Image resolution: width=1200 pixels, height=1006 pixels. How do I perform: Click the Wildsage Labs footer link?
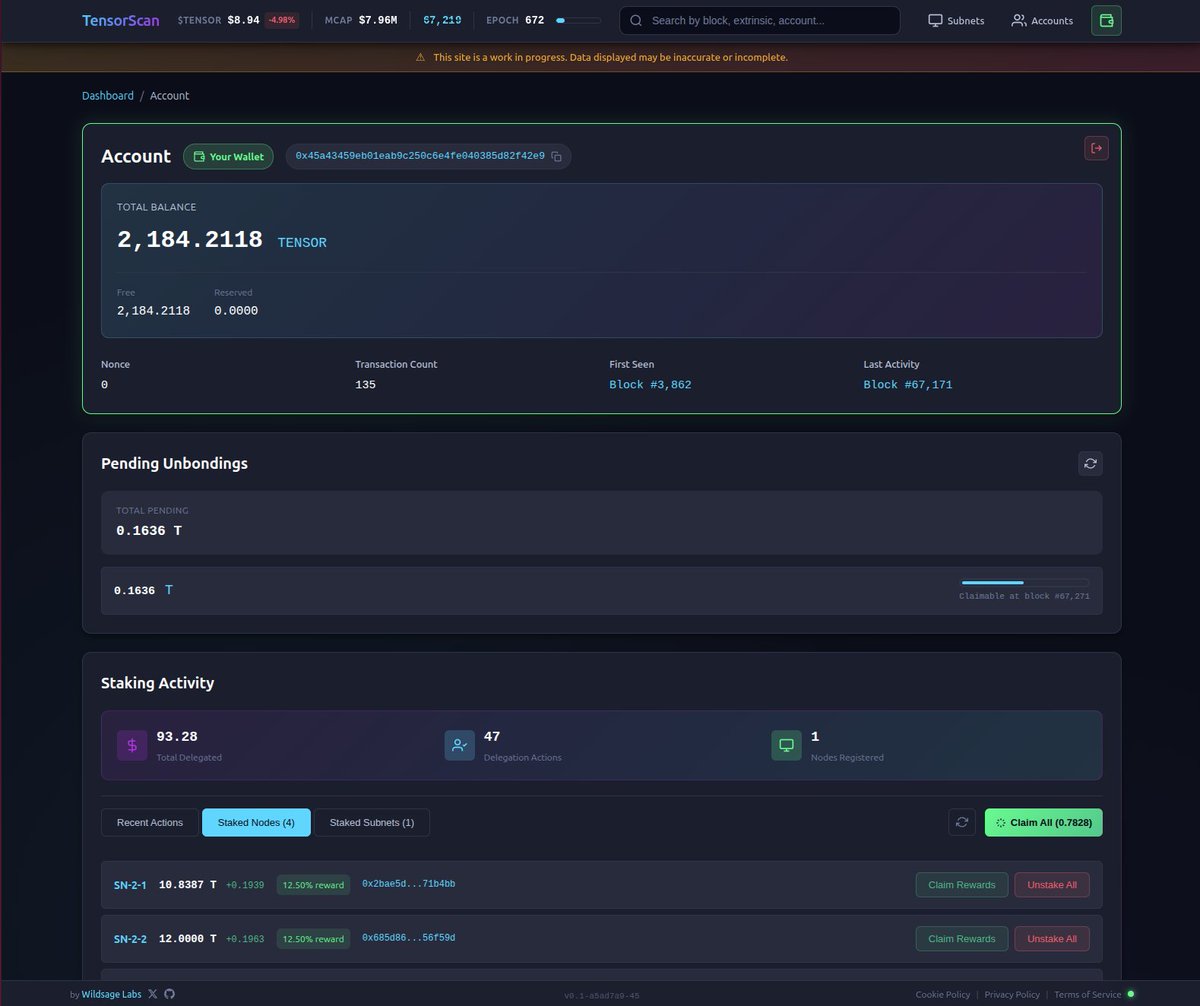click(x=111, y=994)
